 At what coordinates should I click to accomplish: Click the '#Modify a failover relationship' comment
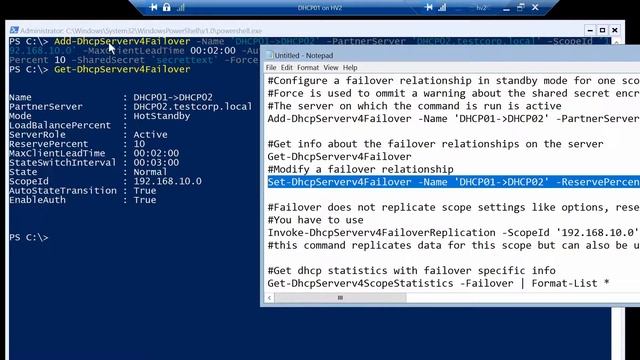tap(360, 169)
